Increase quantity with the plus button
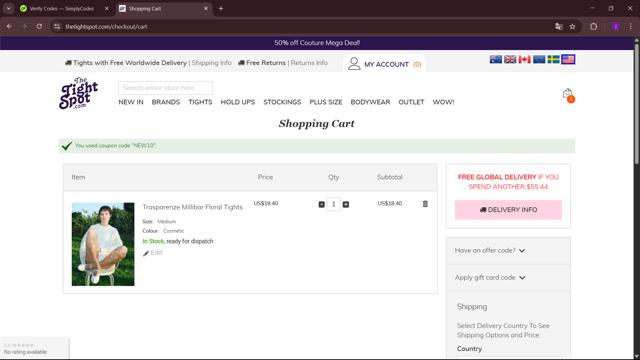 346,204
